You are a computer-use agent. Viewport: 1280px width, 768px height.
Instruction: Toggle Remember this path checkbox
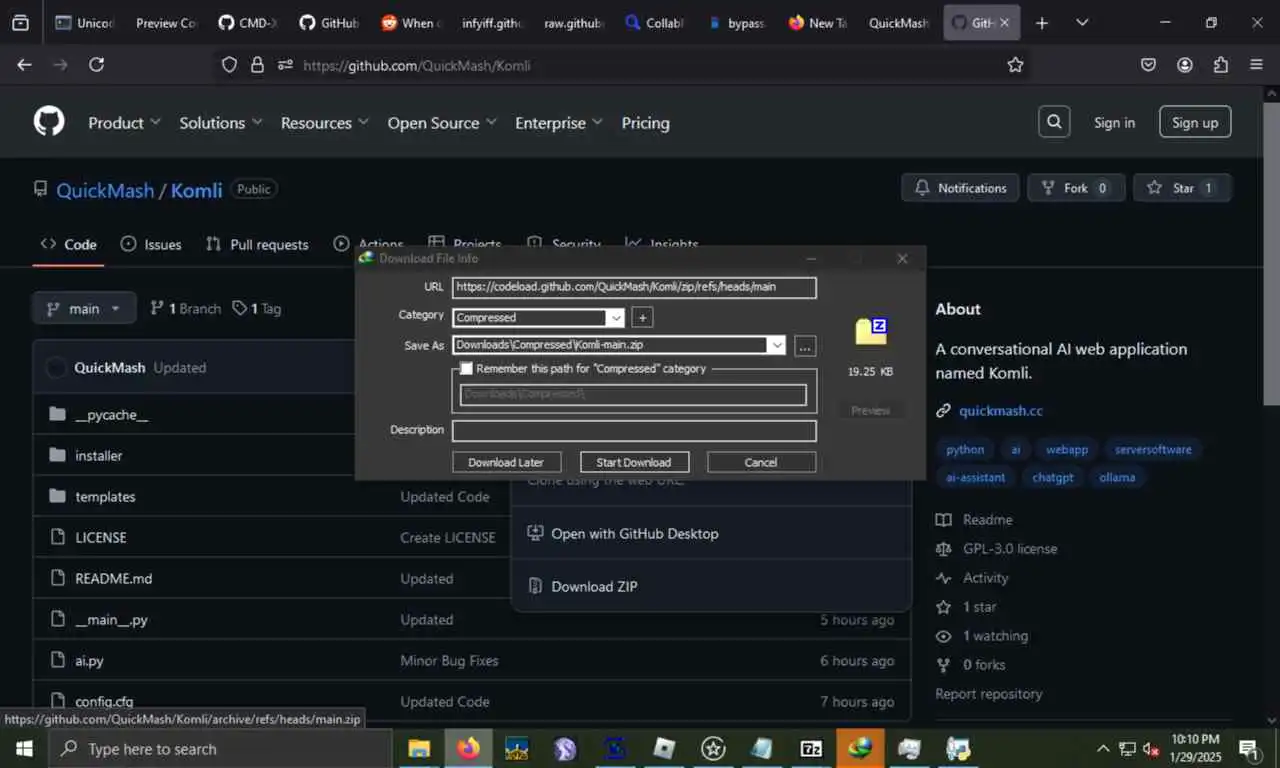click(466, 368)
